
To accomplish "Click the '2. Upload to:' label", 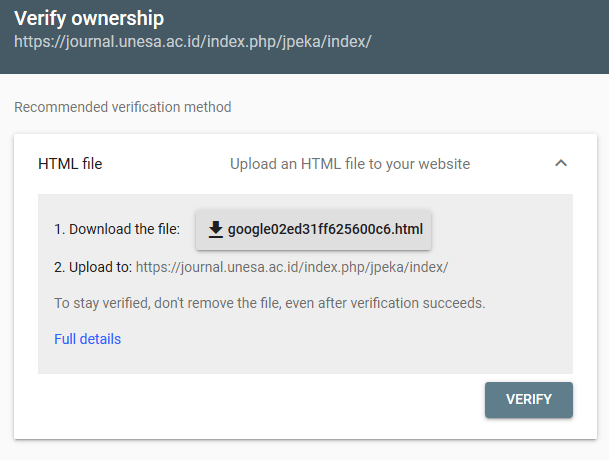I will click(x=92, y=267).
